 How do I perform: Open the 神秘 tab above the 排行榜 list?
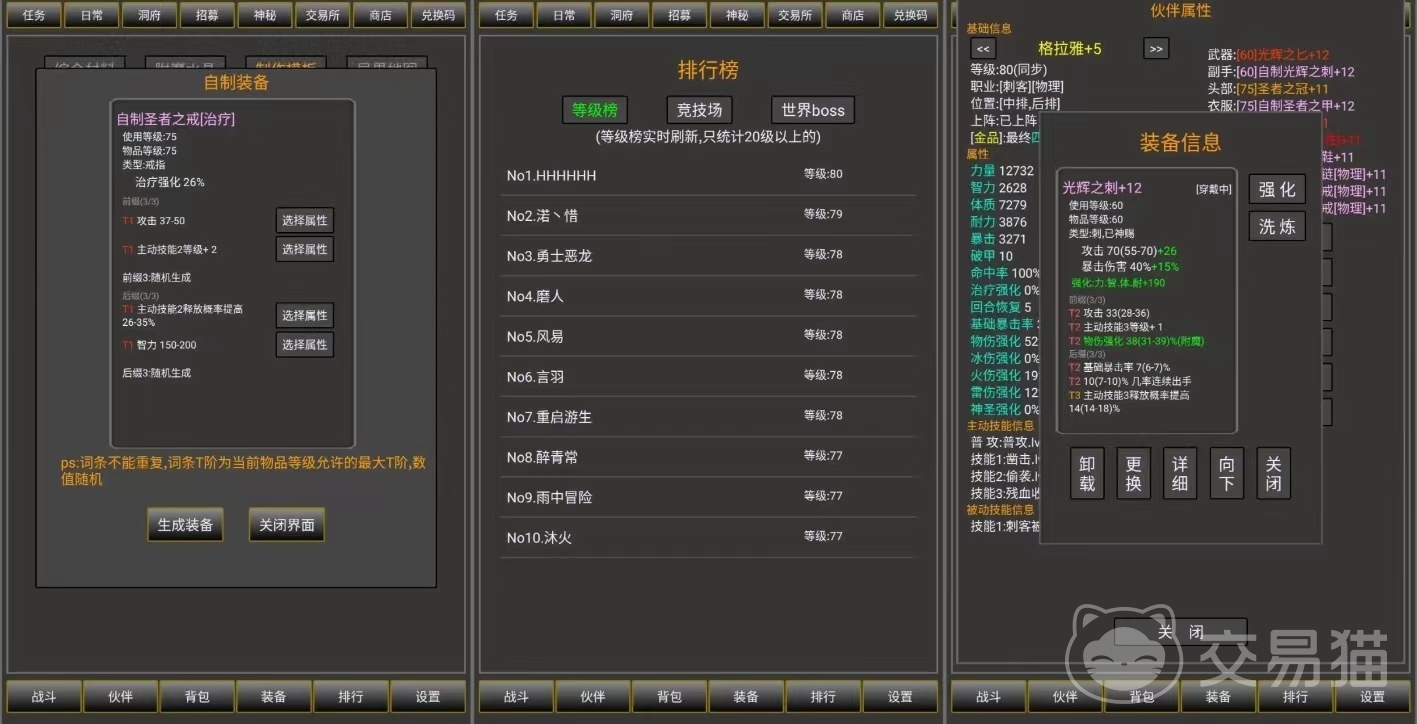(737, 15)
